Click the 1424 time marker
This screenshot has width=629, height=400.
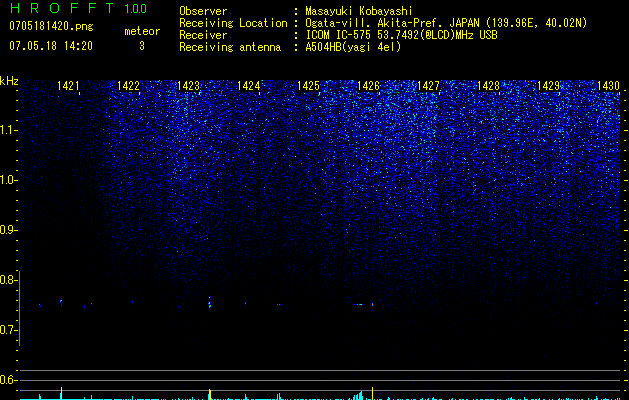248,86
